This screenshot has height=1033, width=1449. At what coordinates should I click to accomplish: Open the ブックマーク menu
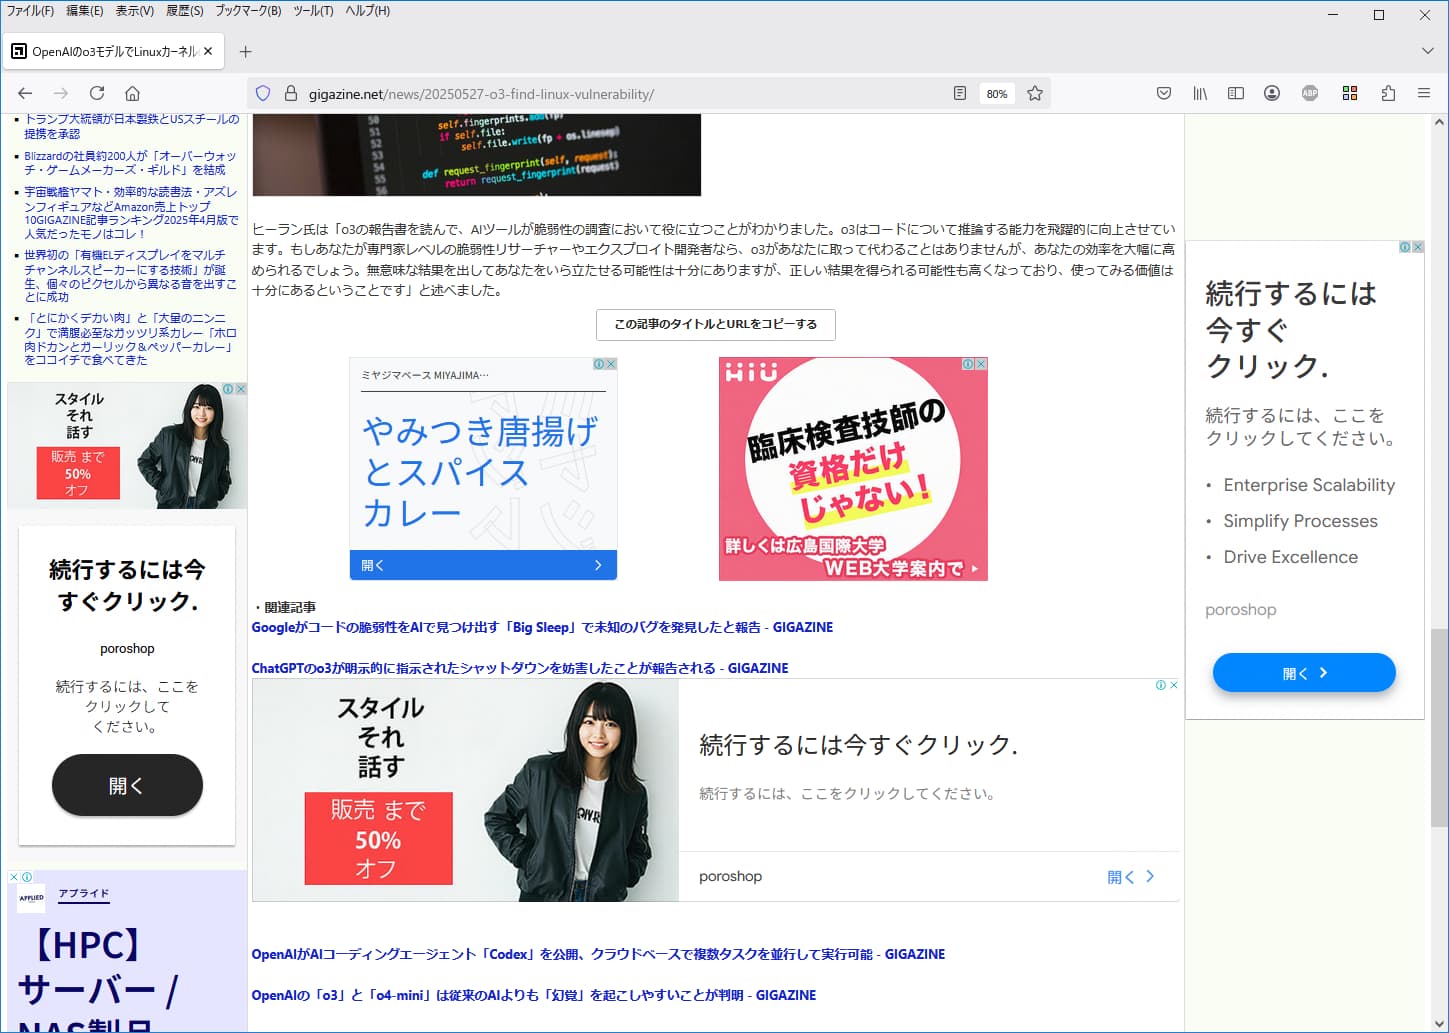[x=248, y=10]
